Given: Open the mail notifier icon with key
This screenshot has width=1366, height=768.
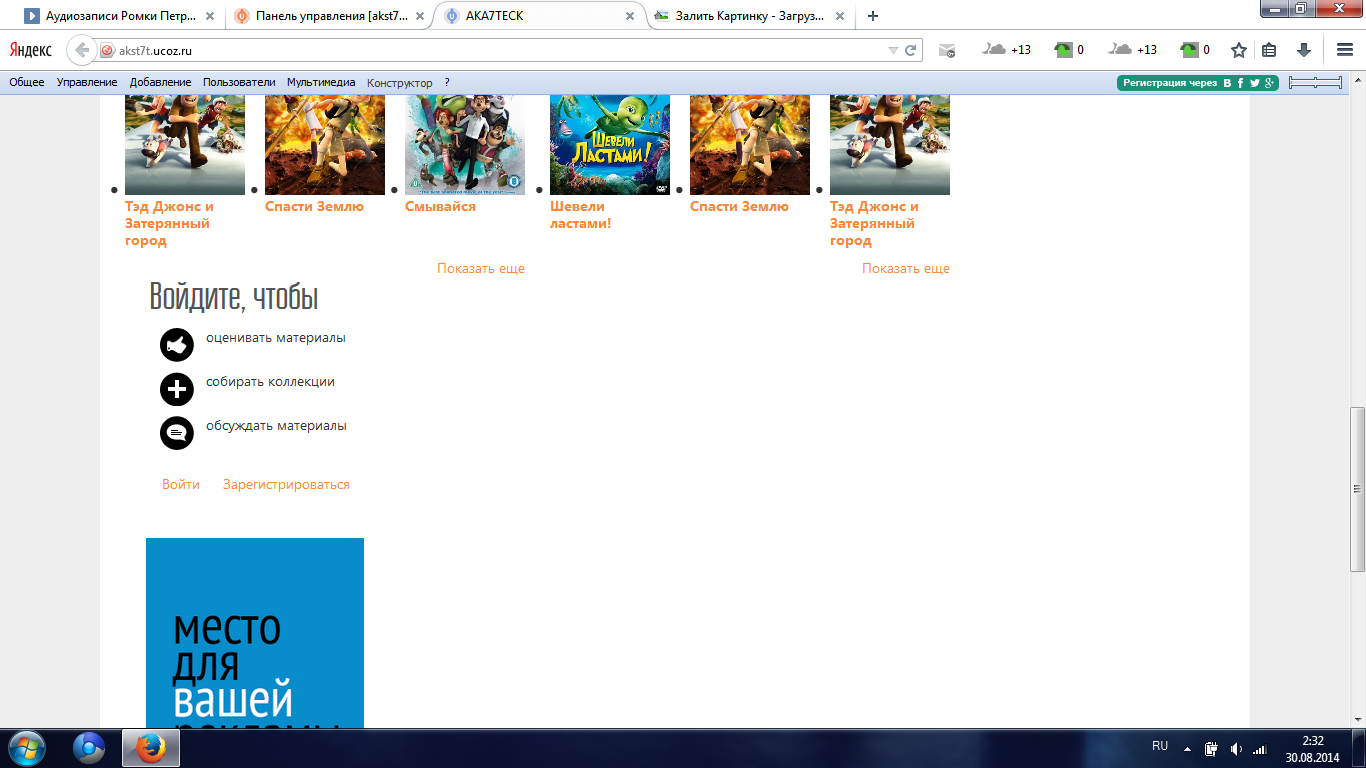Looking at the screenshot, I should 946,50.
